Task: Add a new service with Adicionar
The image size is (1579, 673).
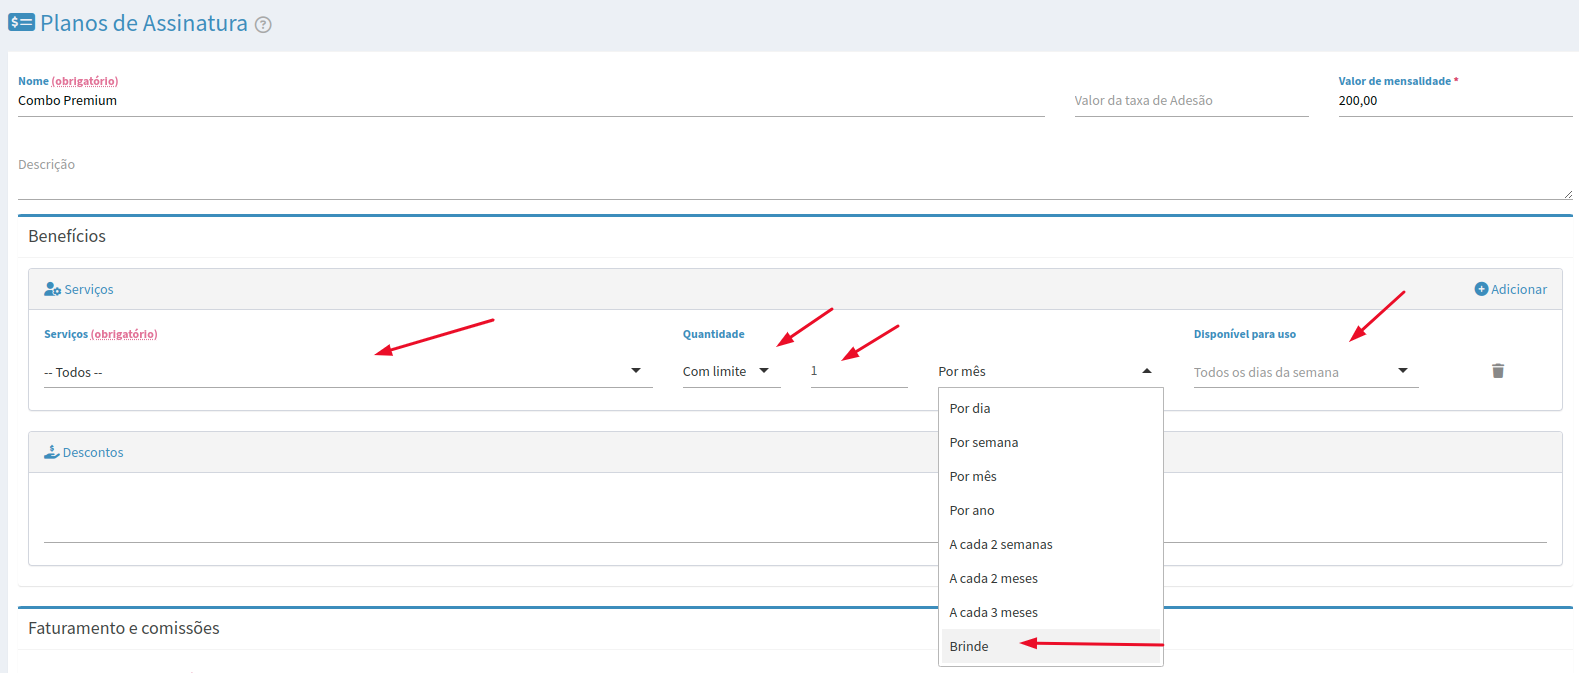Action: click(1511, 289)
